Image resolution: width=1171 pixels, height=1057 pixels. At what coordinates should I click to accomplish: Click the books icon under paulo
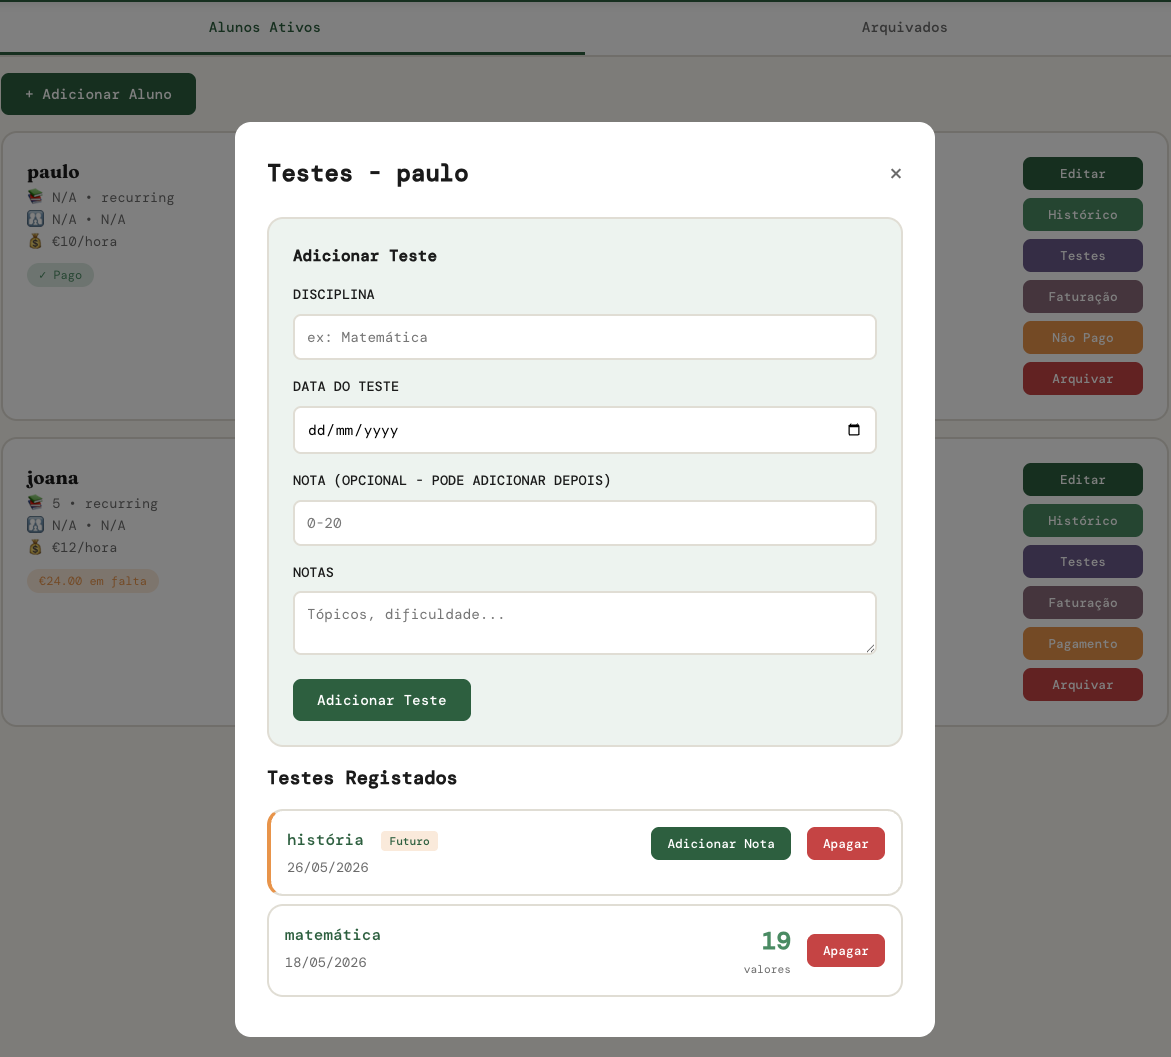[35, 196]
